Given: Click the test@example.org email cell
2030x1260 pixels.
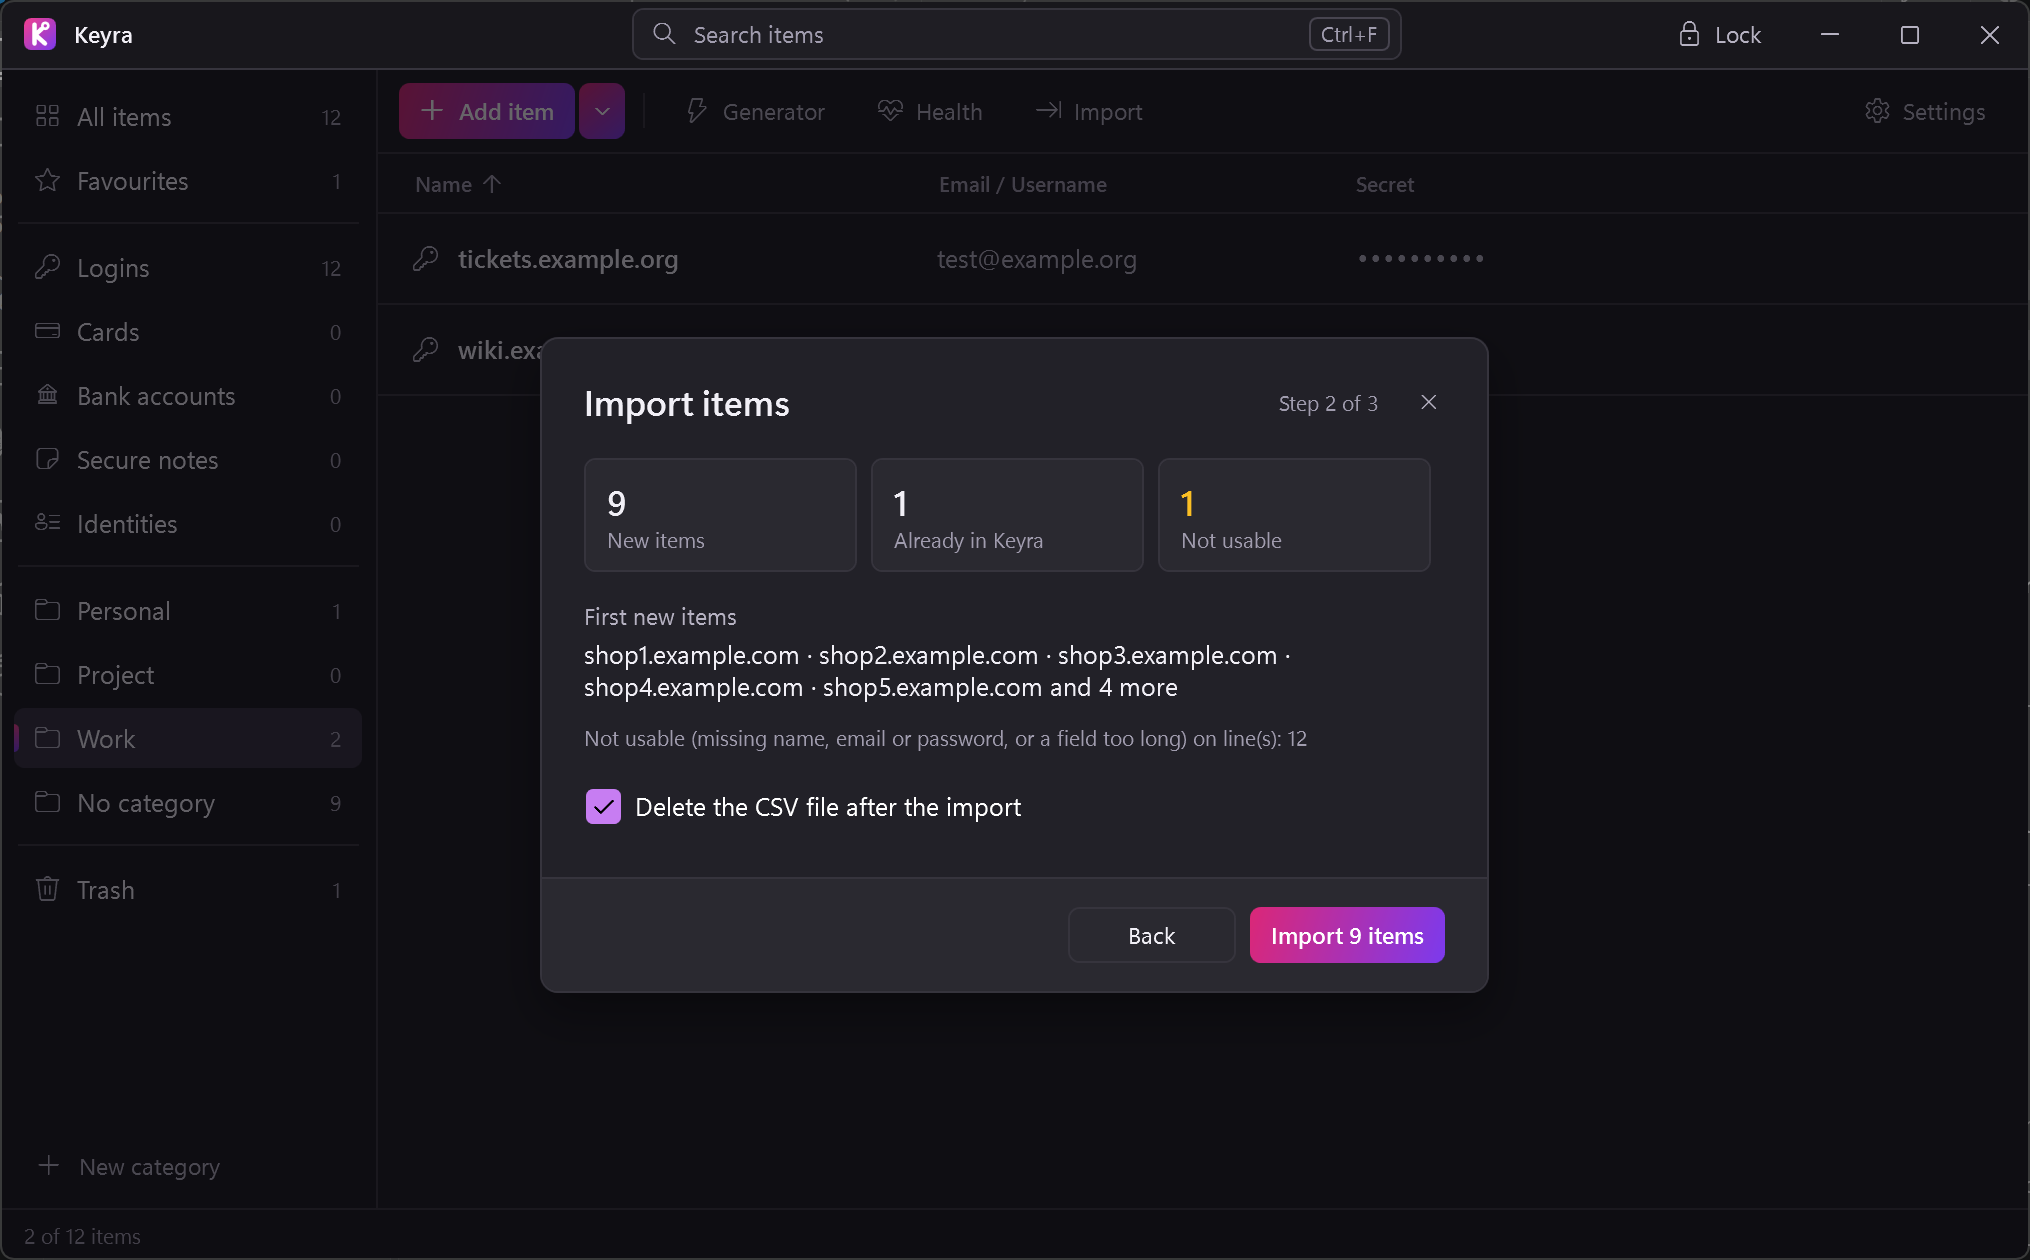Looking at the screenshot, I should pos(1037,259).
